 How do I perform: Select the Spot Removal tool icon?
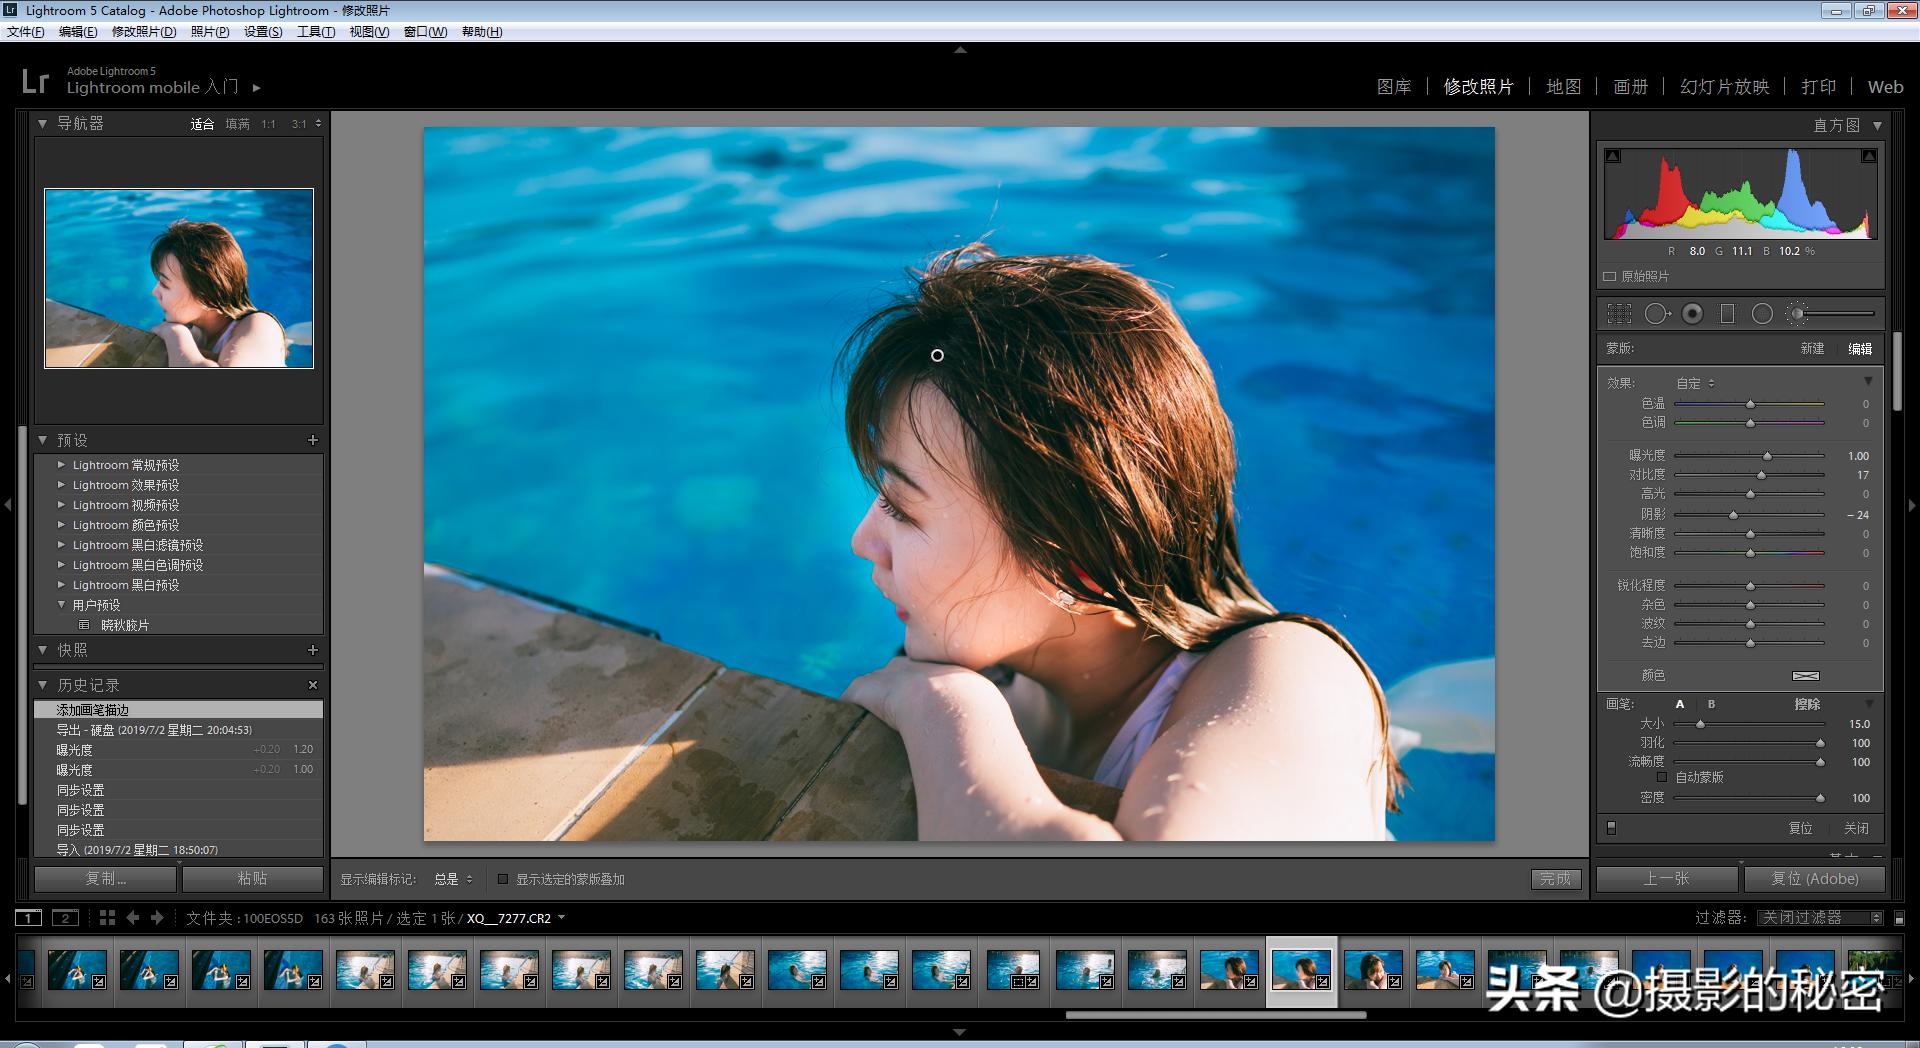[x=1656, y=314]
